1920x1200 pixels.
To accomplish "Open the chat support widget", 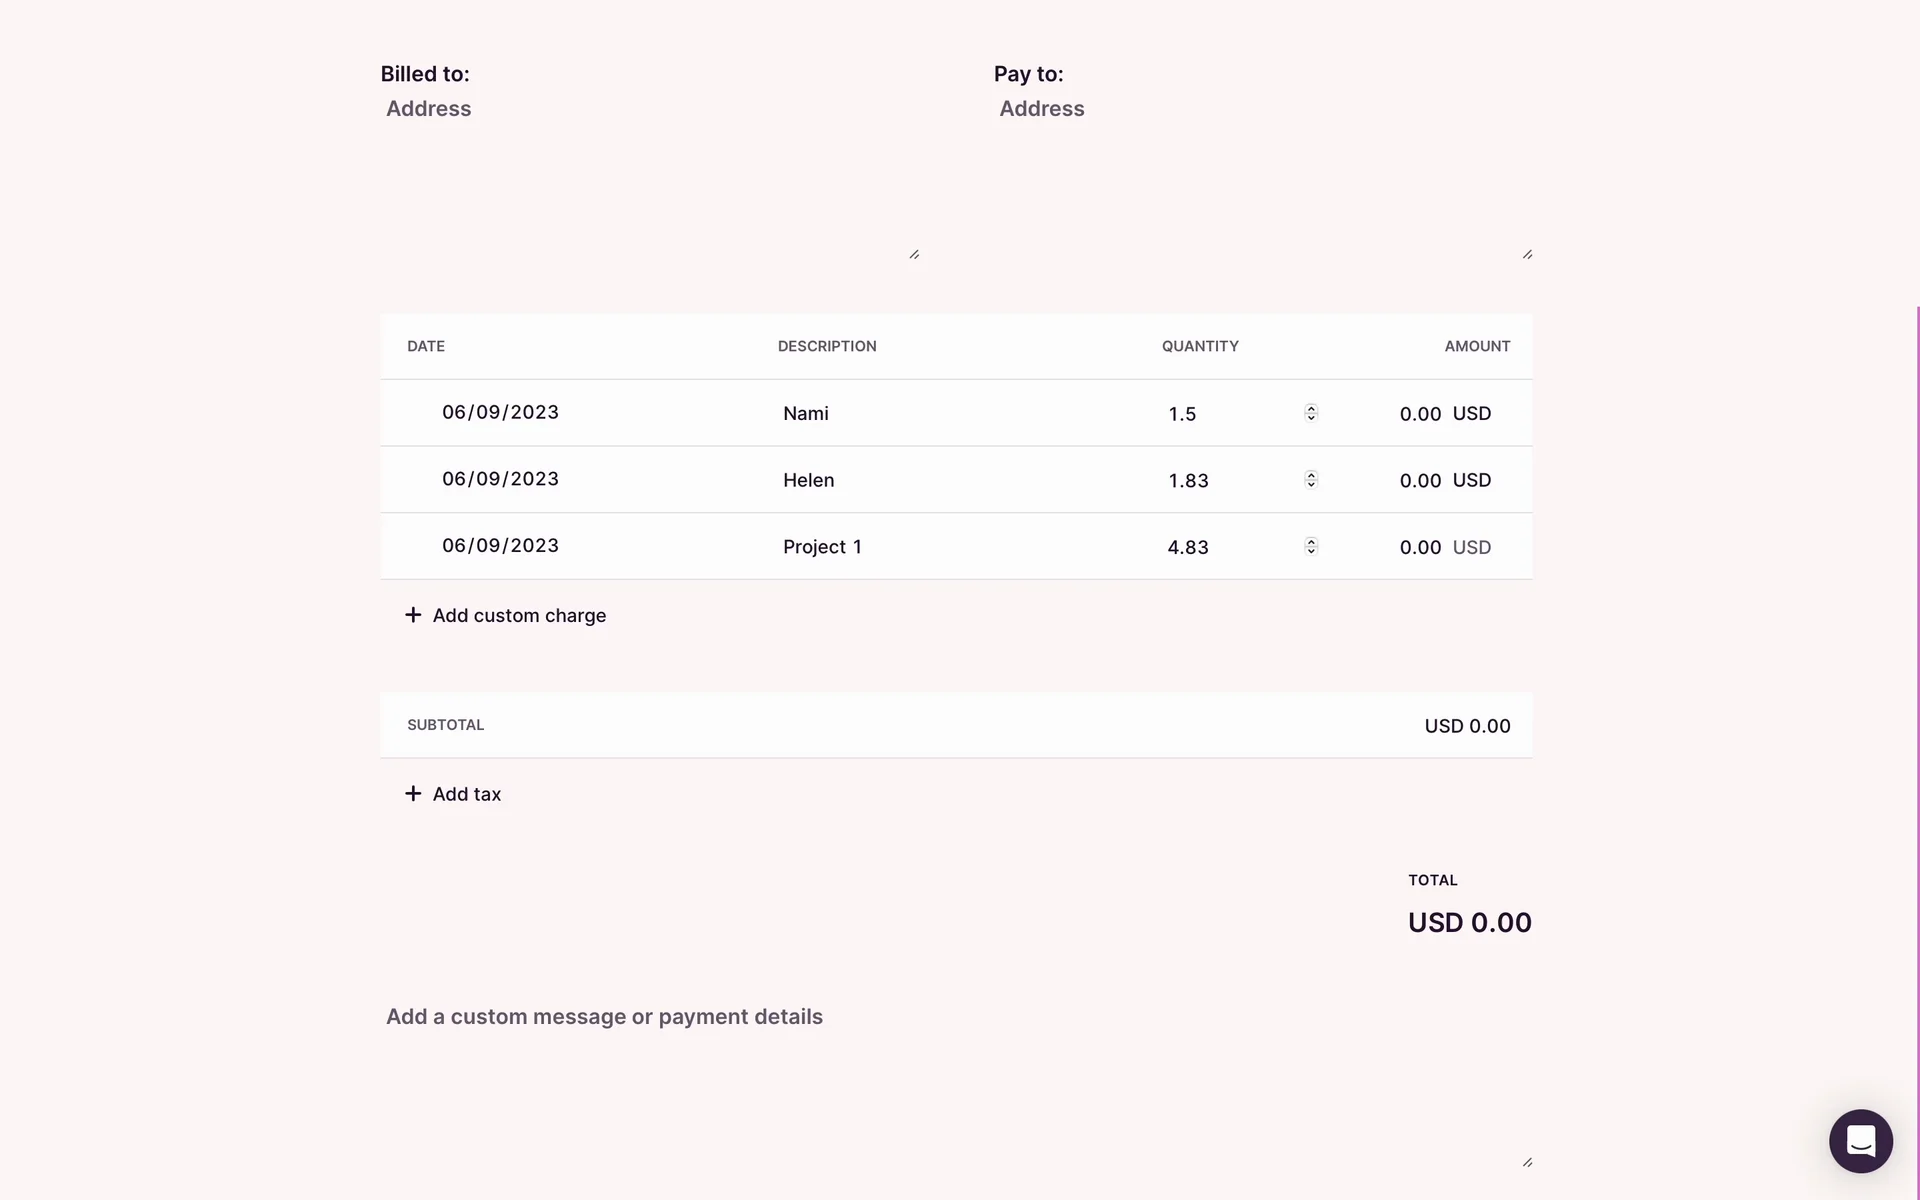I will point(1860,1141).
